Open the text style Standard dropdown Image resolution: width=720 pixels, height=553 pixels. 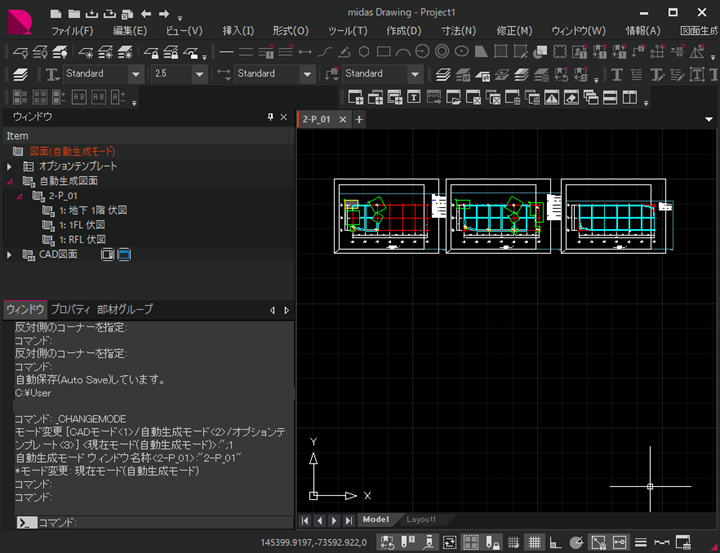136,74
